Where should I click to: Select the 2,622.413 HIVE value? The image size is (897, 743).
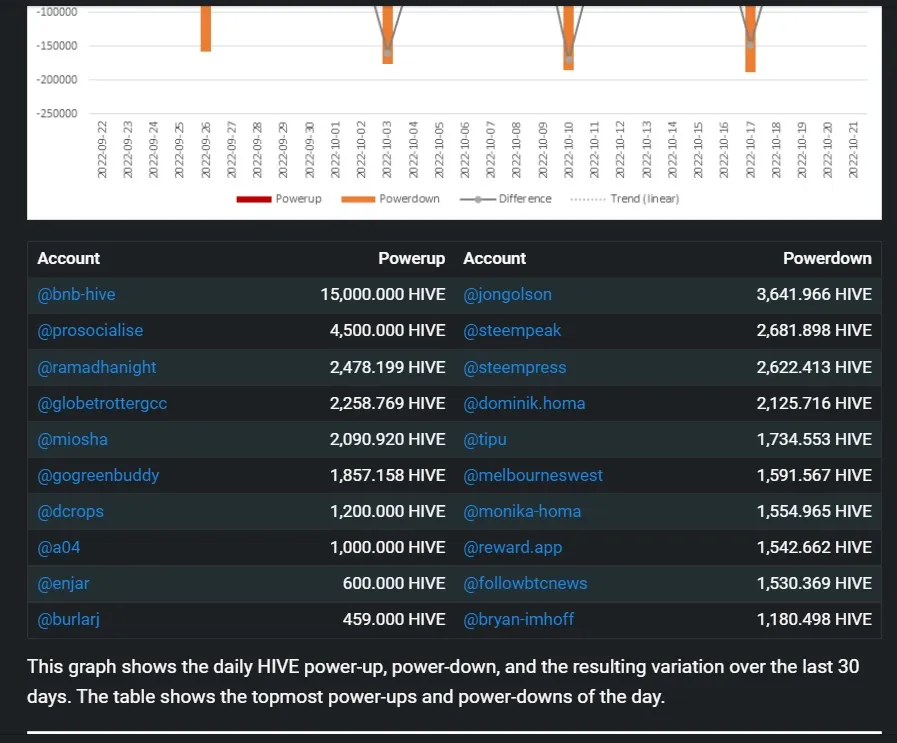tap(814, 367)
